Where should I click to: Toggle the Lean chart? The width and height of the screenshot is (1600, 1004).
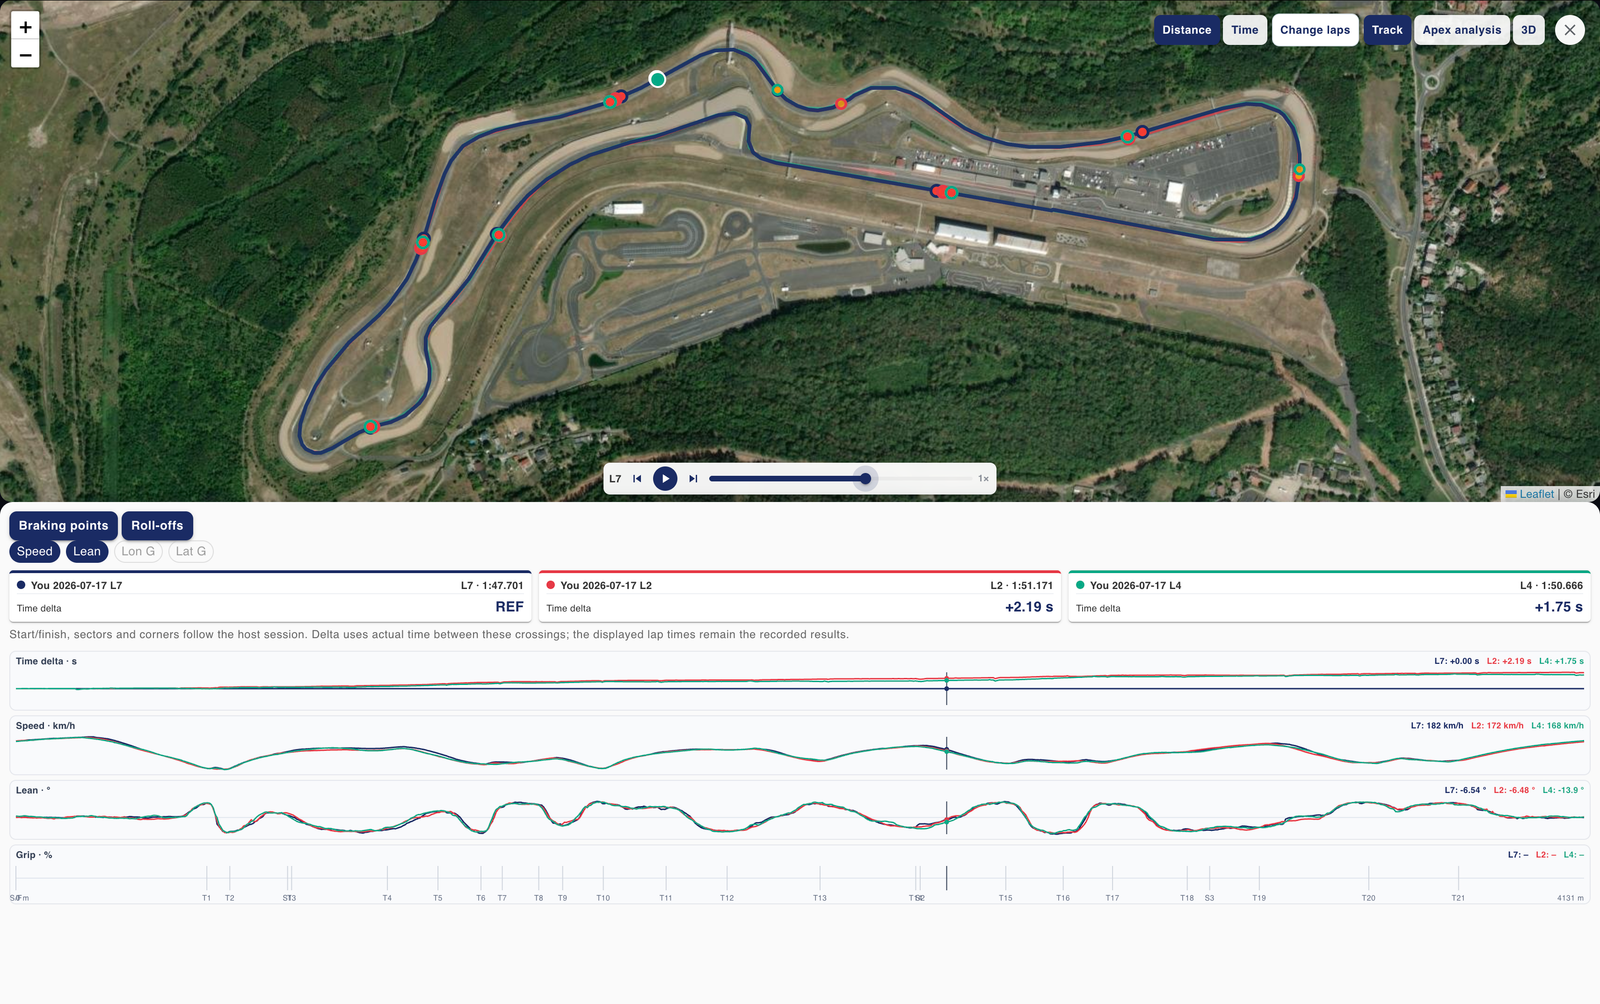(x=87, y=552)
